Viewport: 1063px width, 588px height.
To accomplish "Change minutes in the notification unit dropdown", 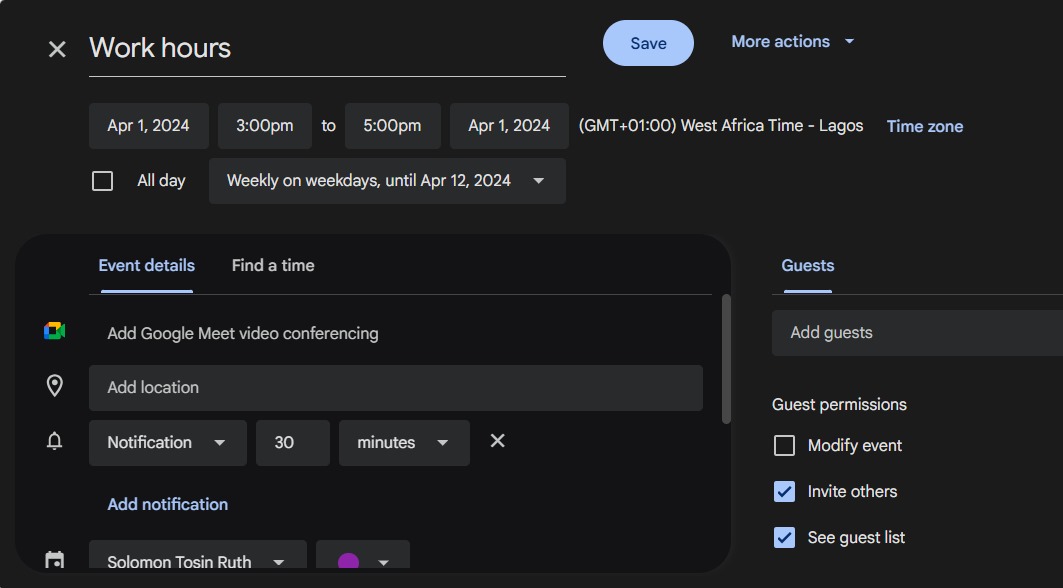I will (404, 441).
